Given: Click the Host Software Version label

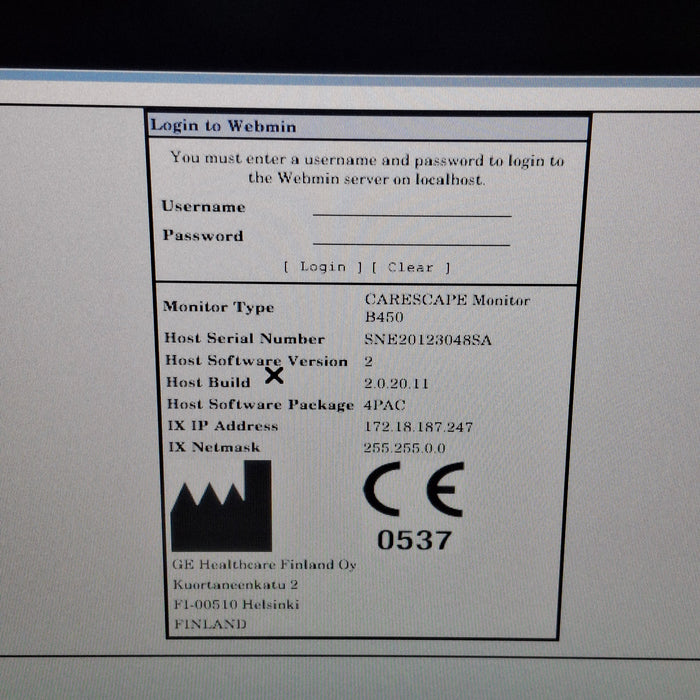Looking at the screenshot, I should [x=256, y=361].
